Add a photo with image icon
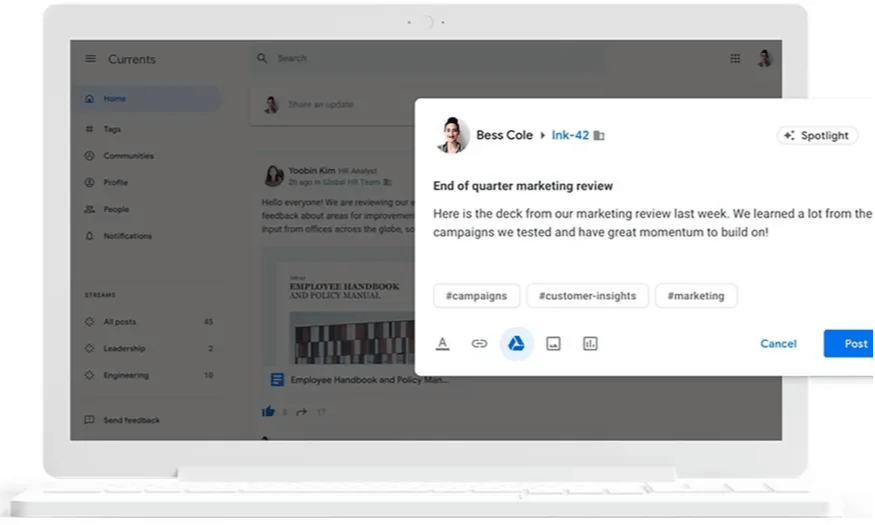This screenshot has height=525, width=875. tap(553, 344)
